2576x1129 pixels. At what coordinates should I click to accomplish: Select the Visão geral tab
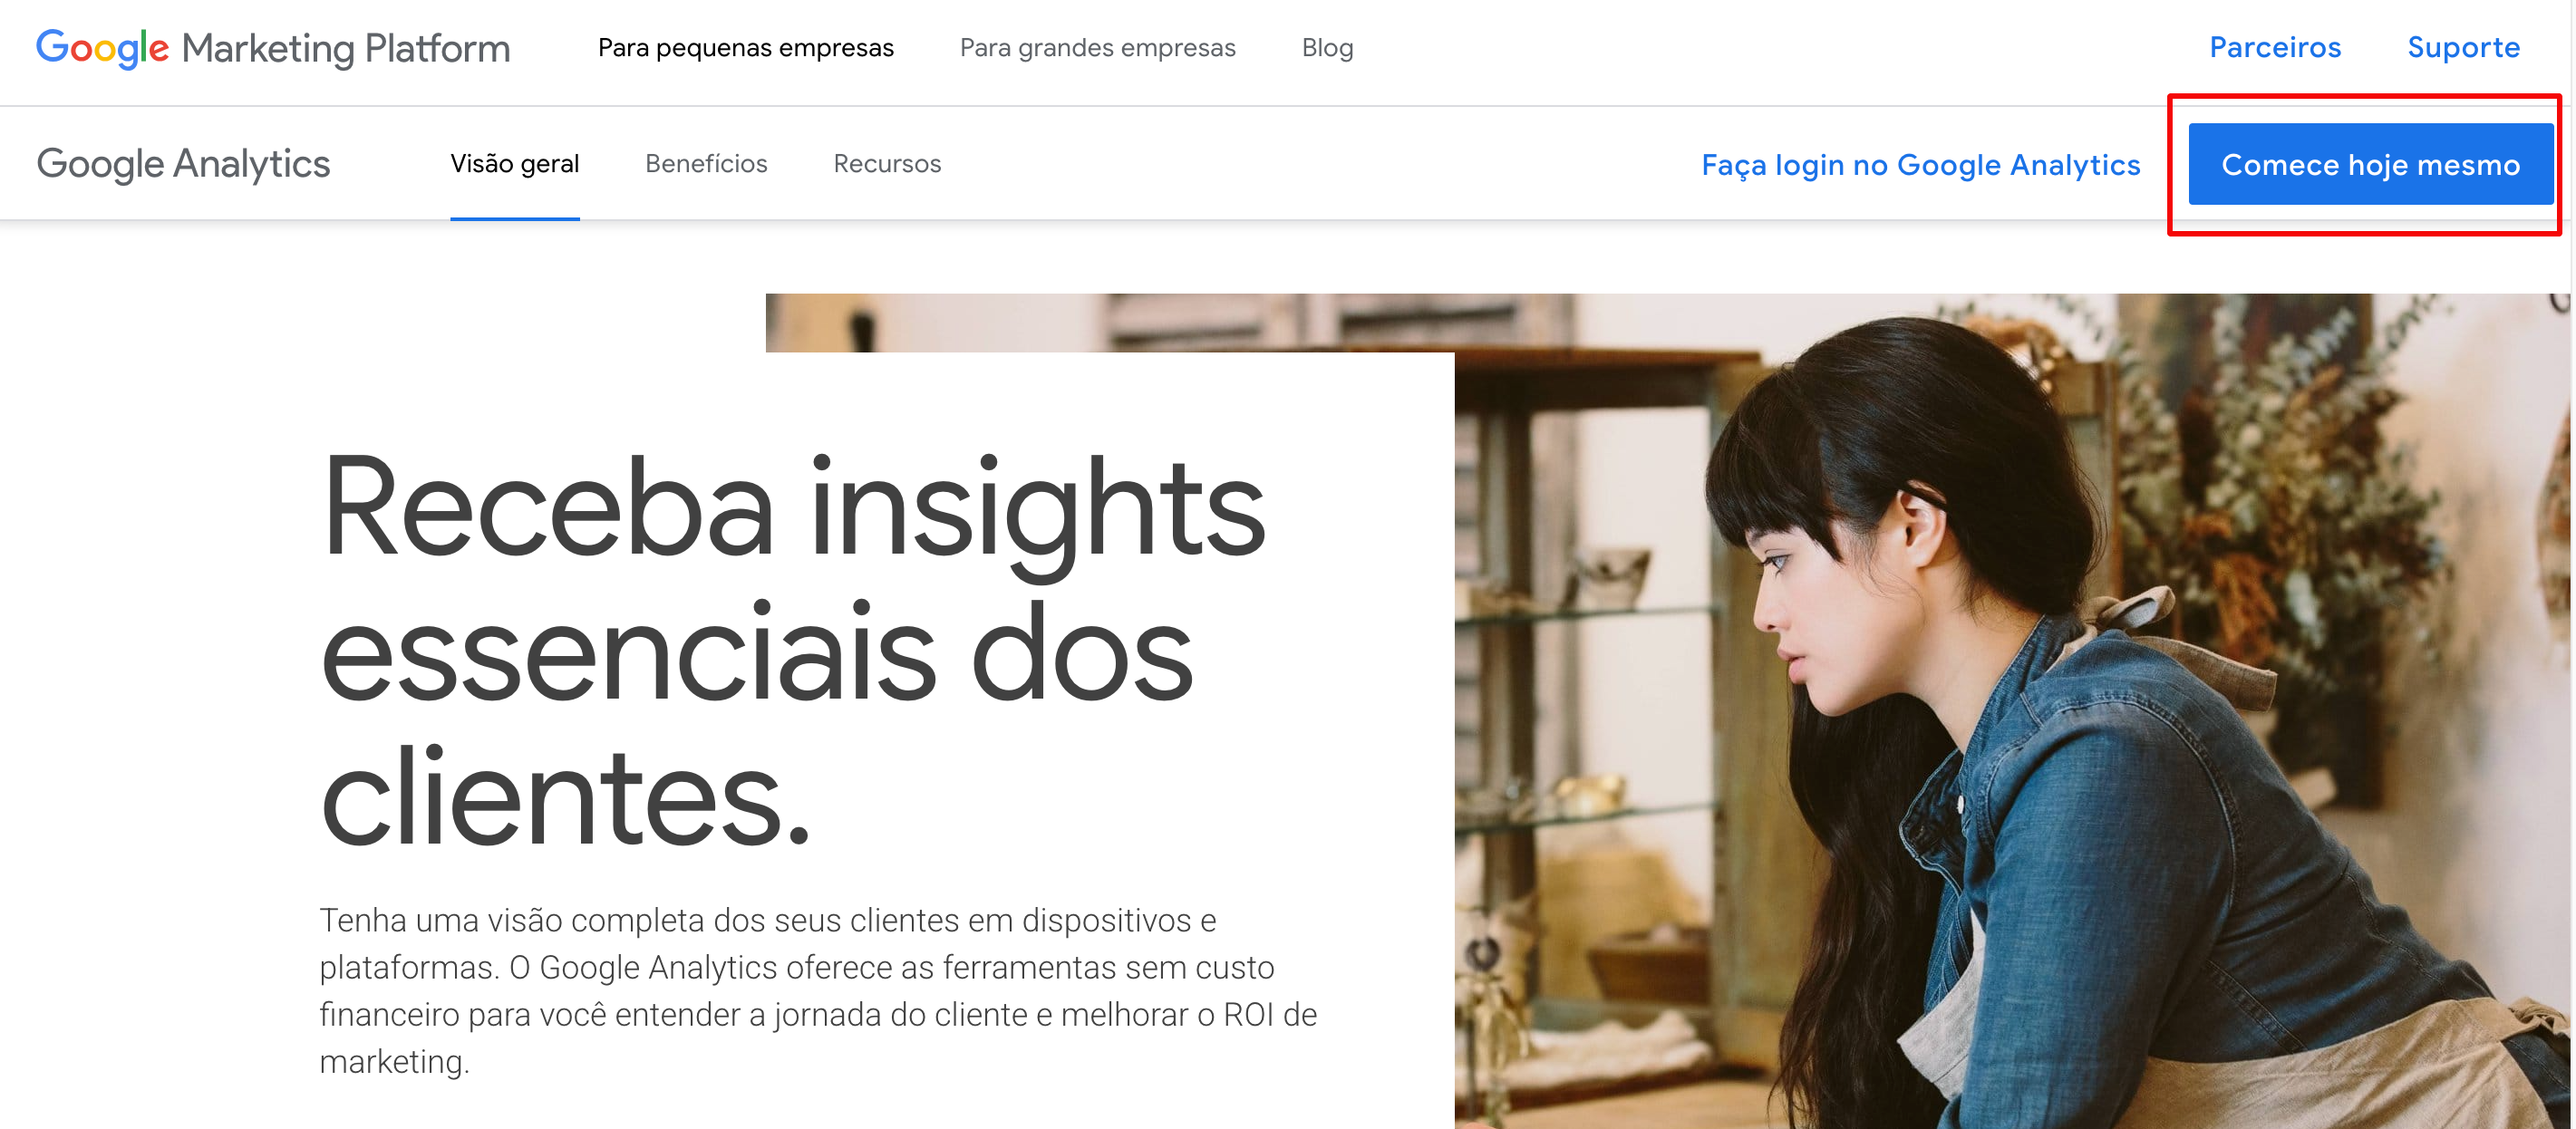[x=514, y=164]
